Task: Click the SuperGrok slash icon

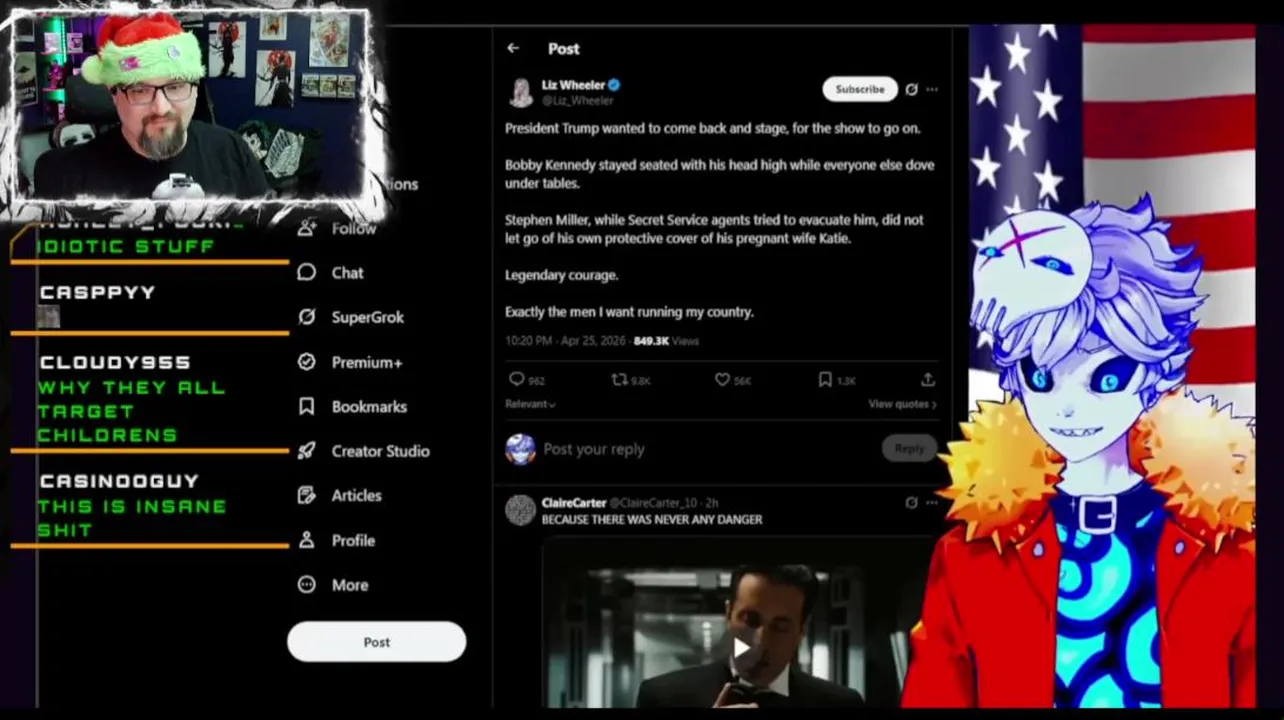Action: 307,317
